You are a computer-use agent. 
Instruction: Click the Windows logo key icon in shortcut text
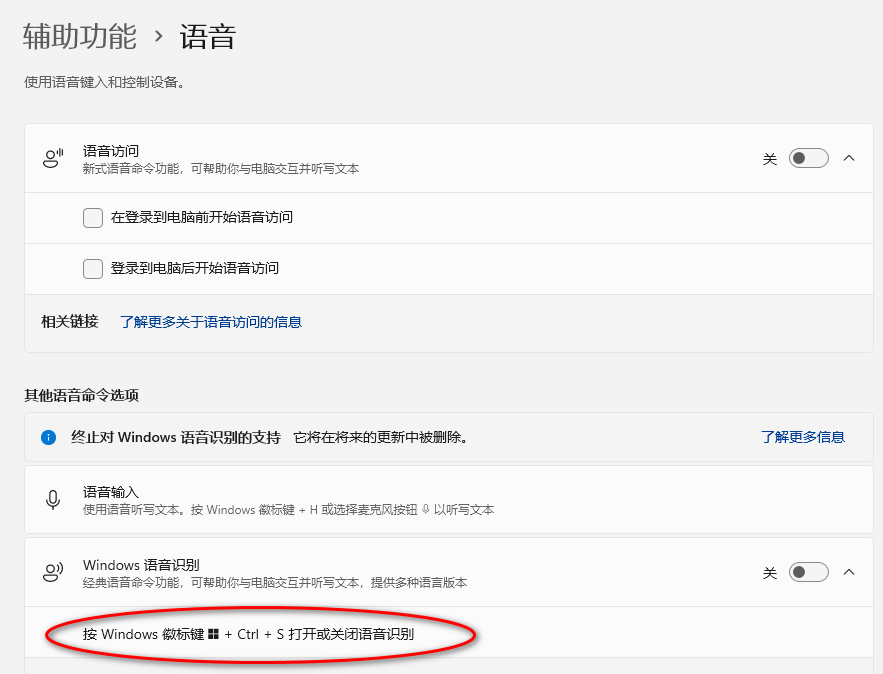[213, 635]
